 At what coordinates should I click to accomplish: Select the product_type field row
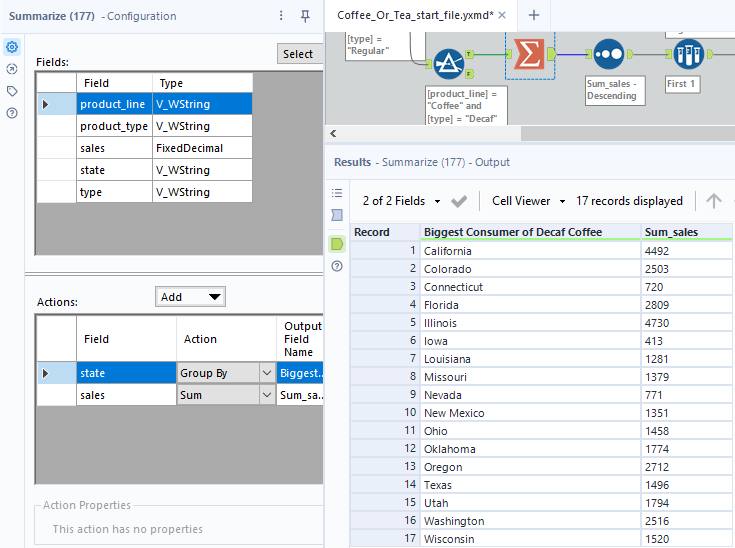click(x=145, y=126)
